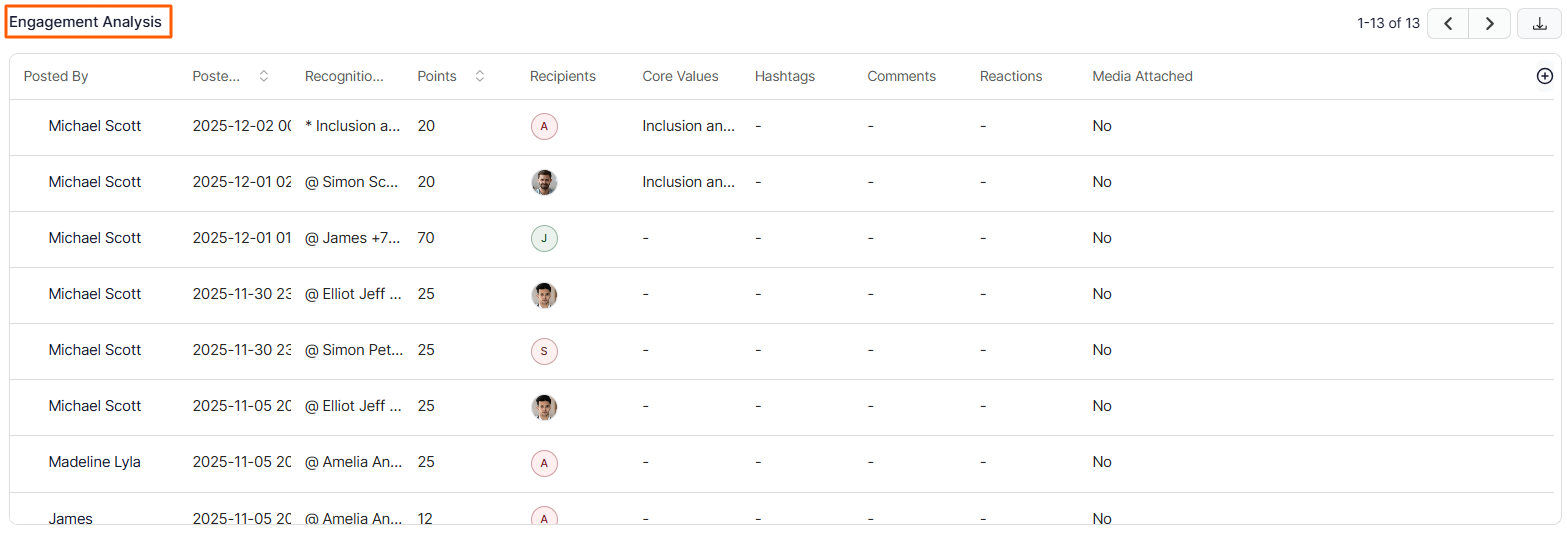This screenshot has height=538, width=1567.
Task: Sort by the Points column arrows
Action: tap(479, 76)
